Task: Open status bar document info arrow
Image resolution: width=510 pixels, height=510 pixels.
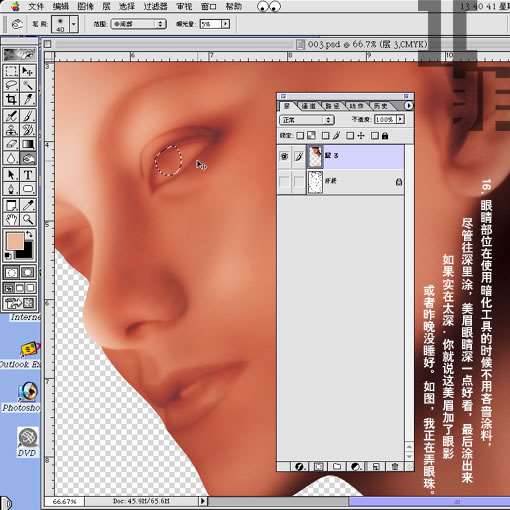Action: click(x=203, y=501)
